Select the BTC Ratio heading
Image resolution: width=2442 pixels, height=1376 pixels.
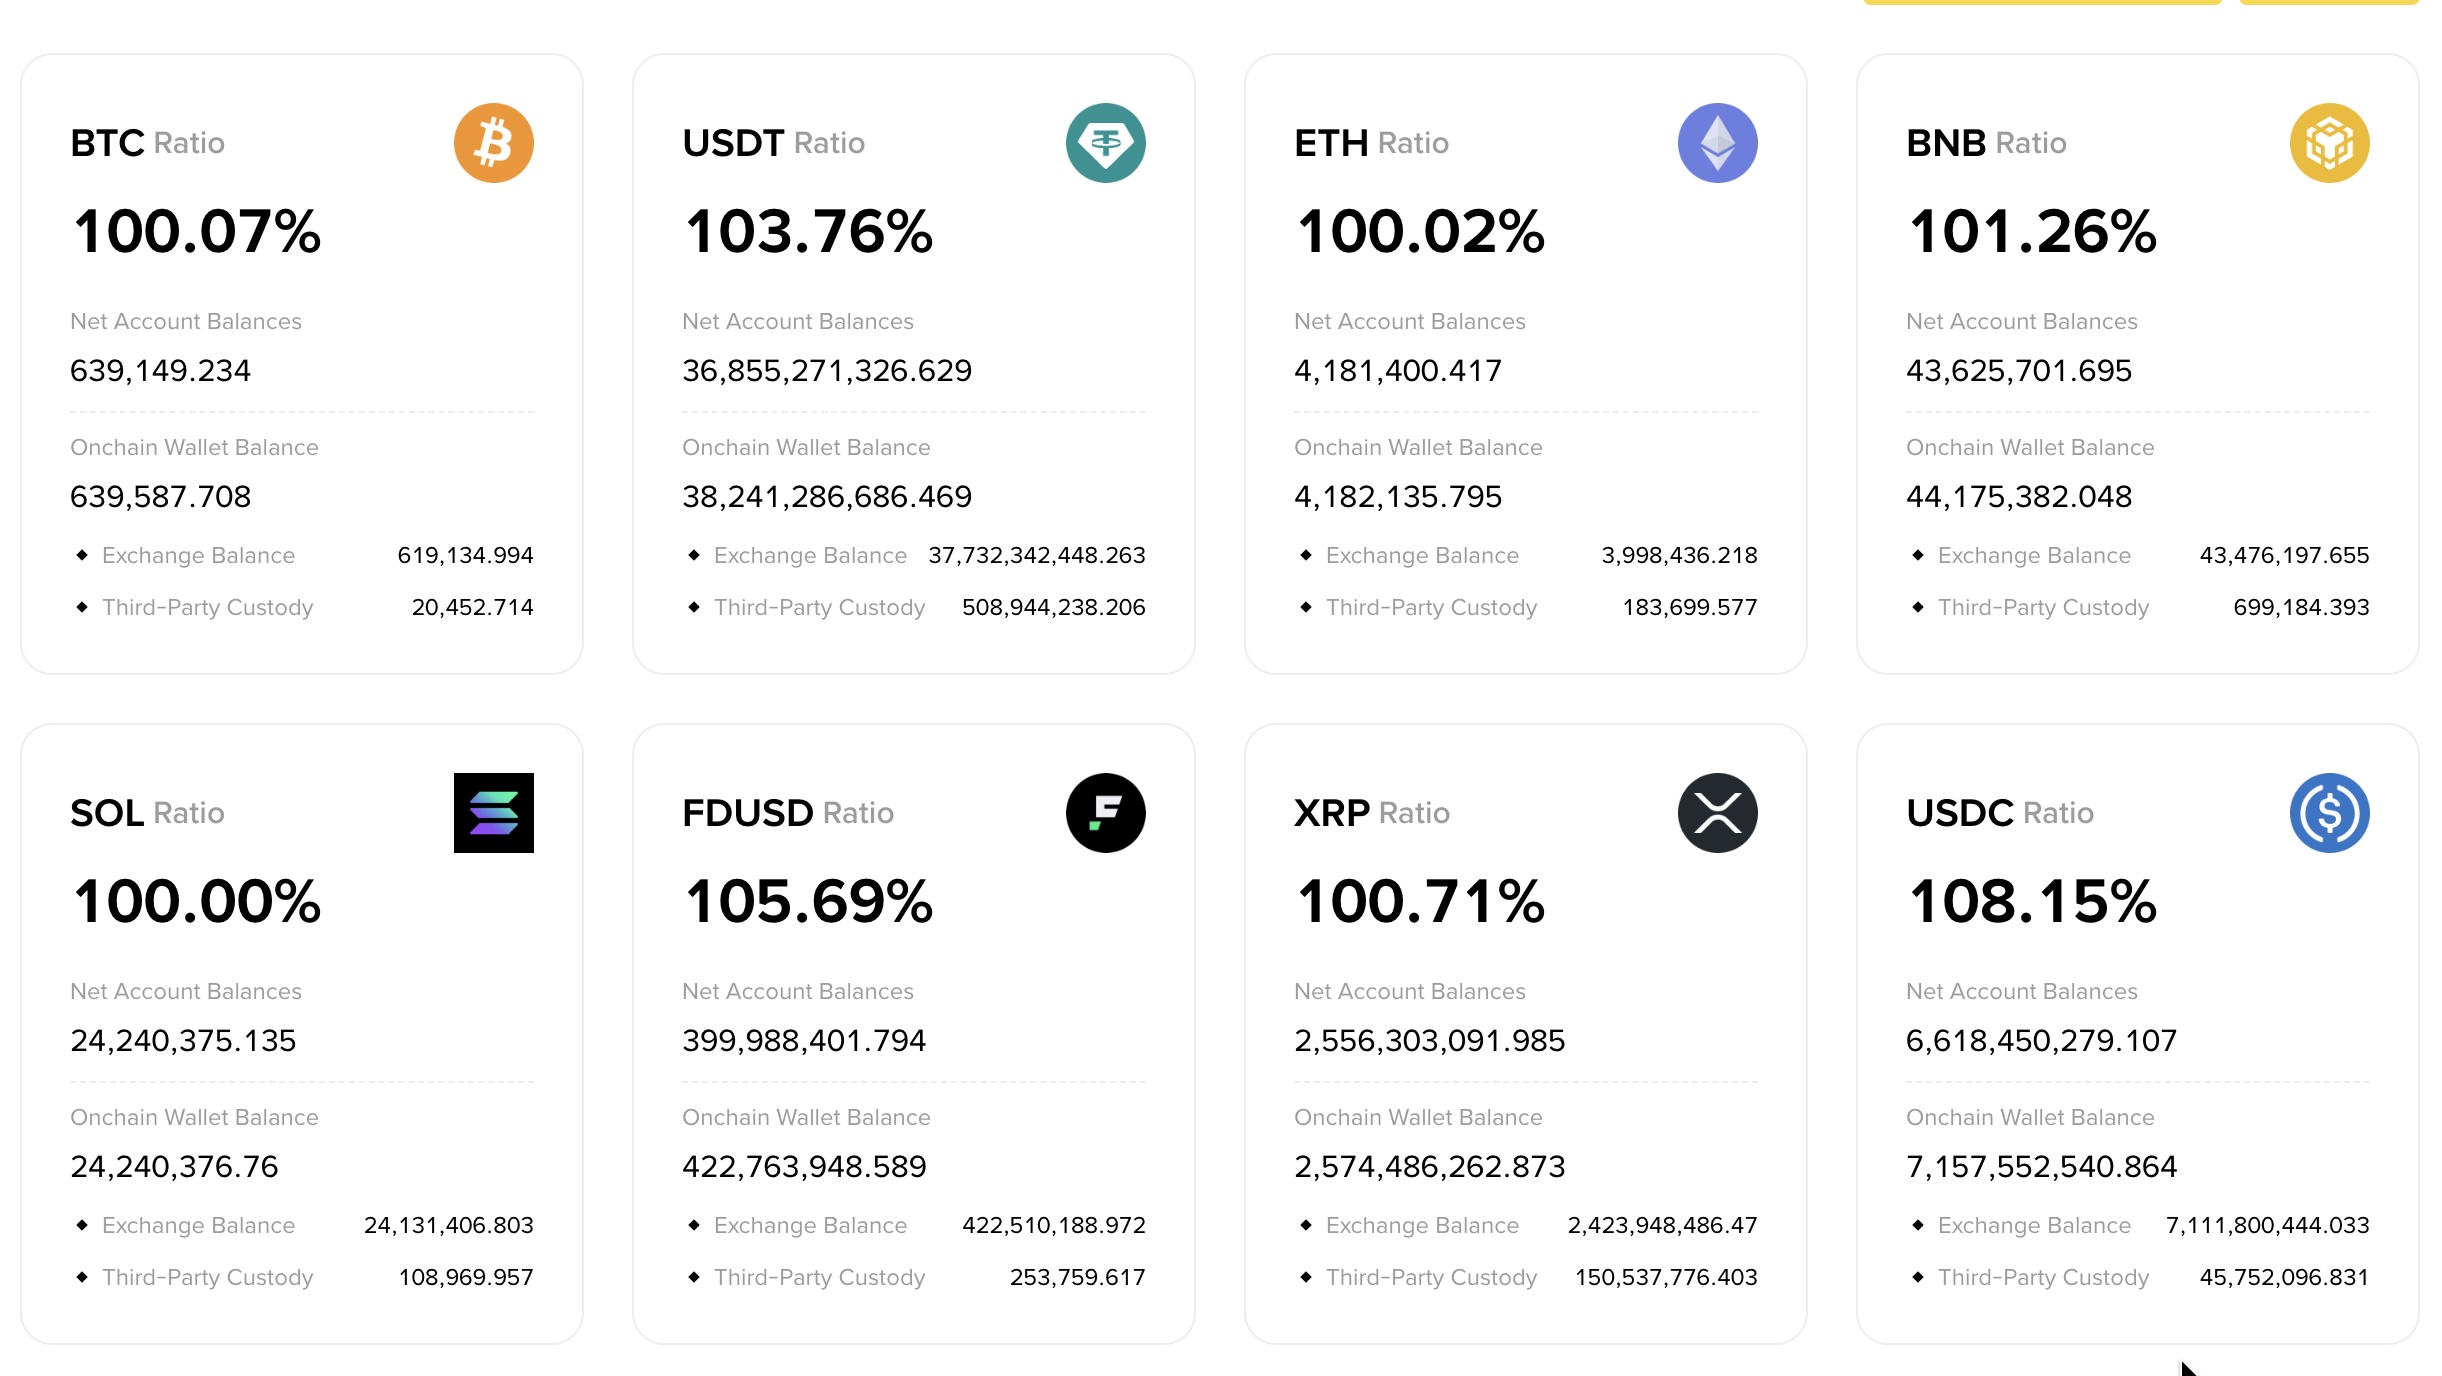(x=147, y=142)
